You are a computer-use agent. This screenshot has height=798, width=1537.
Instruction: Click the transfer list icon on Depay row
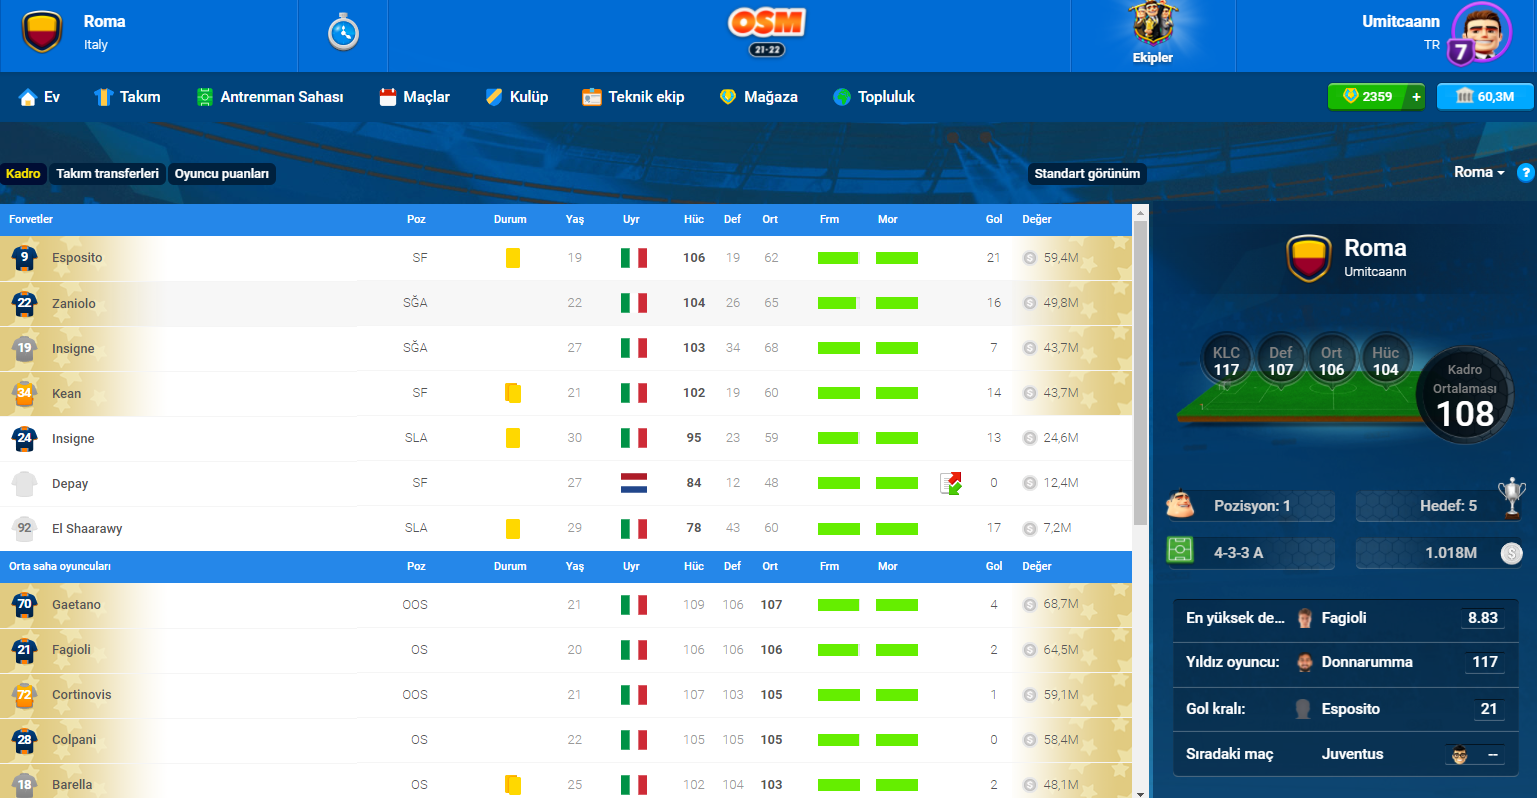[x=951, y=484]
